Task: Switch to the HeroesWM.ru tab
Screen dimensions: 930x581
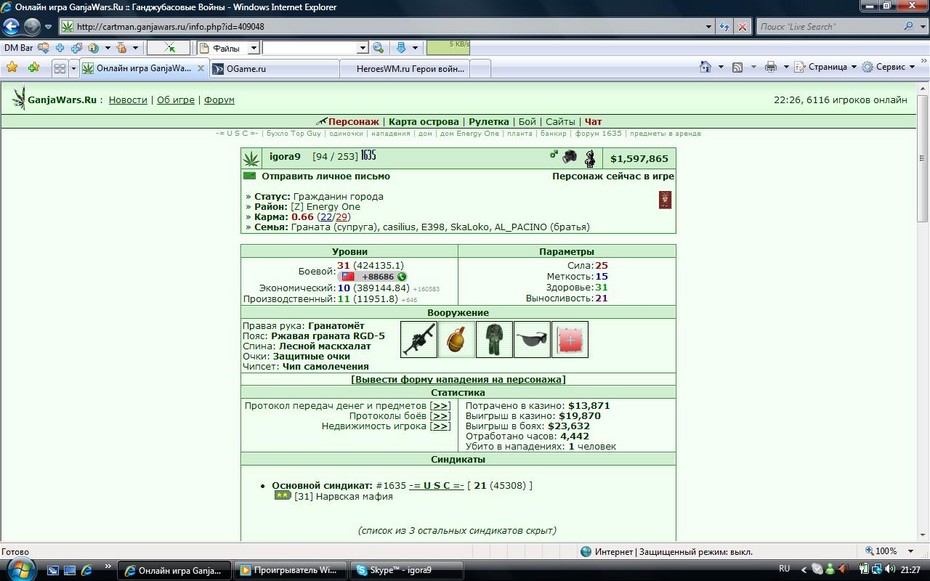Action: pos(405,69)
